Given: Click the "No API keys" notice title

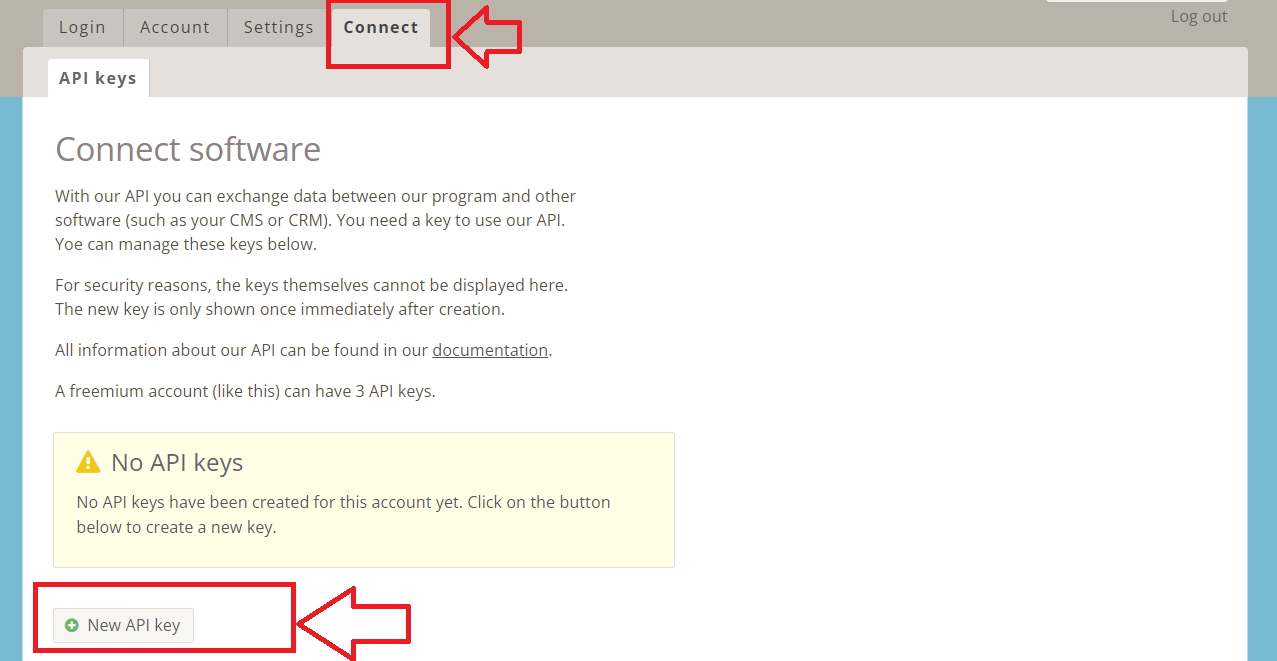Looking at the screenshot, I should point(177,462).
